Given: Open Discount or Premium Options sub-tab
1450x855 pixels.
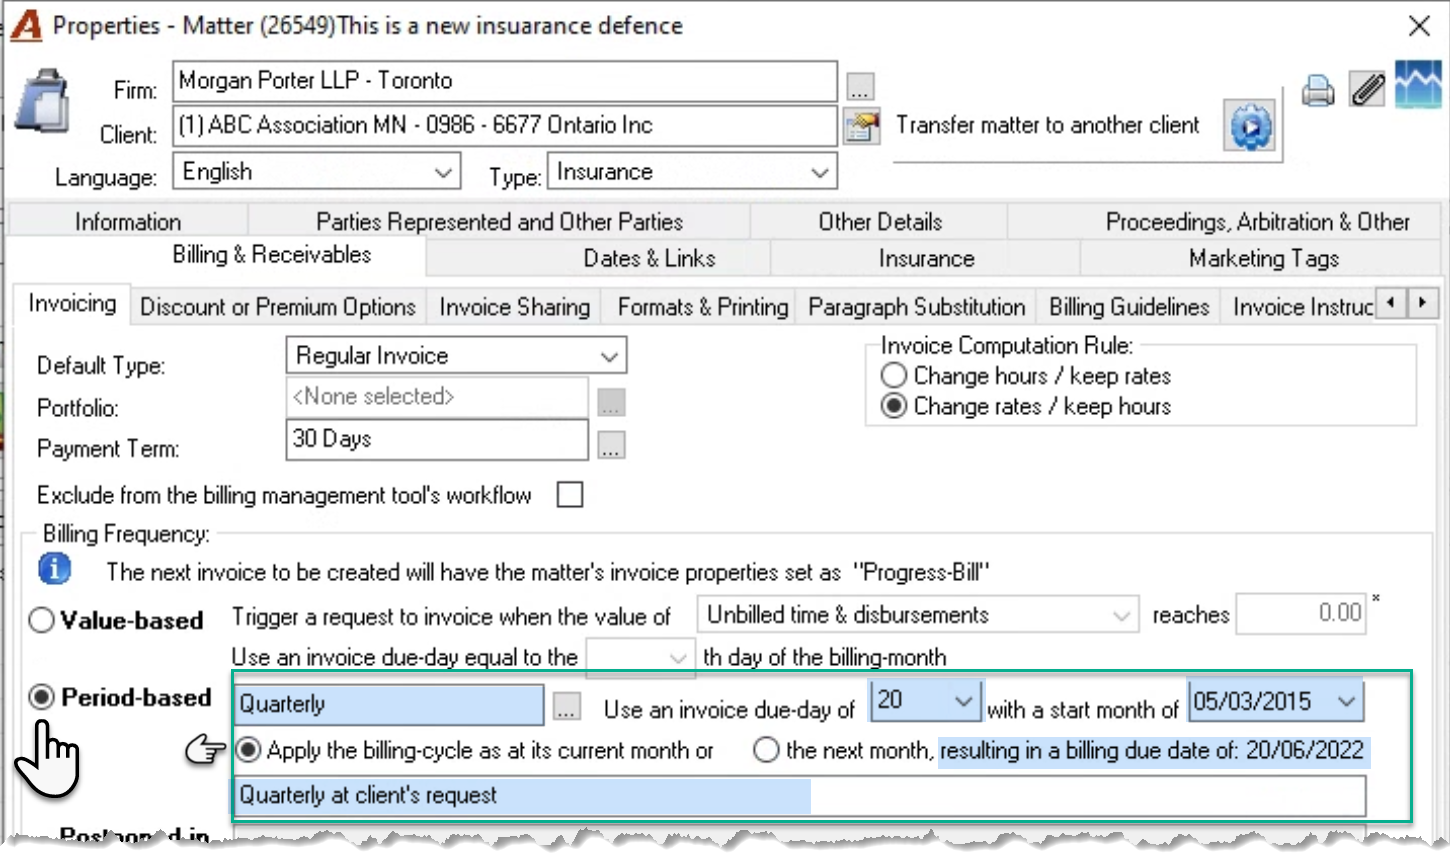Looking at the screenshot, I should pyautogui.click(x=278, y=307).
